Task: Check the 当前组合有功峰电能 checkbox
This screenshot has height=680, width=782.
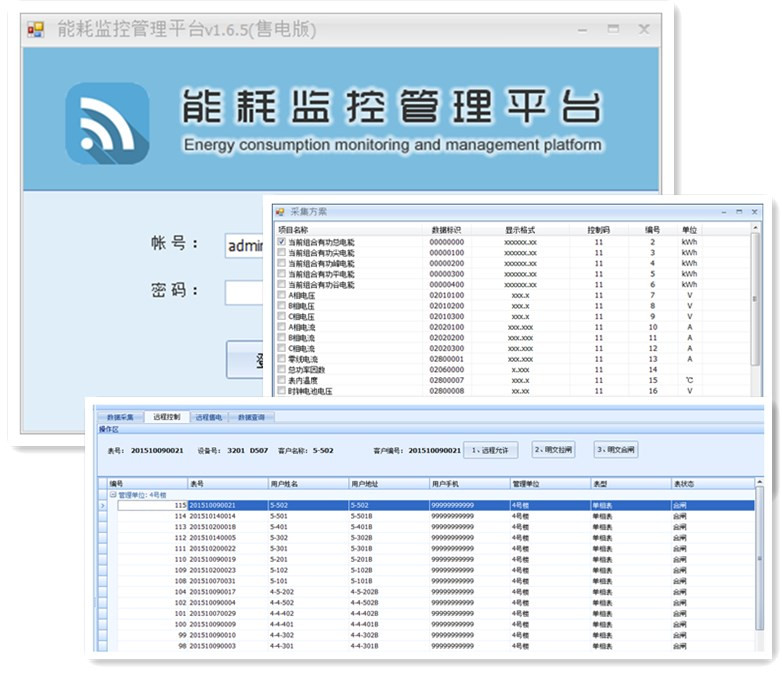Action: 282,263
